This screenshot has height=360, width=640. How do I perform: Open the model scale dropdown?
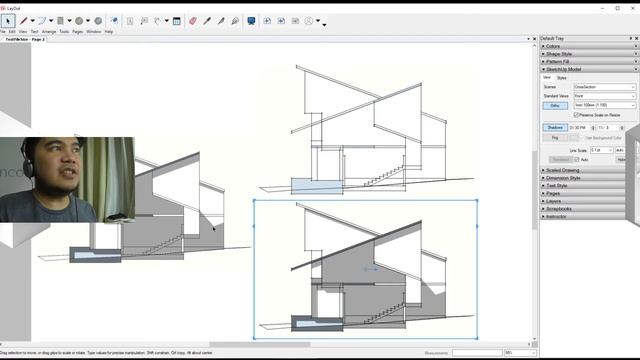point(604,105)
